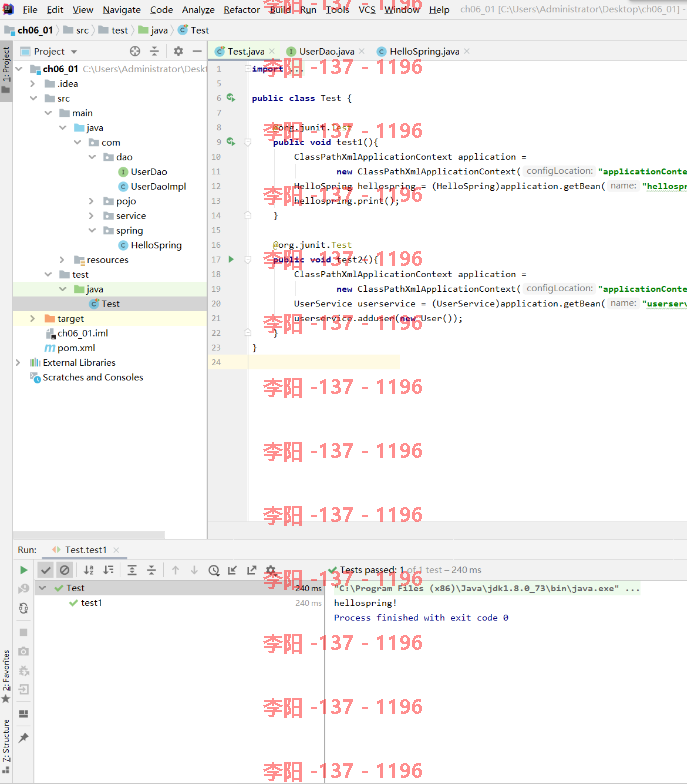Open the Refactor menu
Viewport: 687px width, 784px height.
click(242, 10)
